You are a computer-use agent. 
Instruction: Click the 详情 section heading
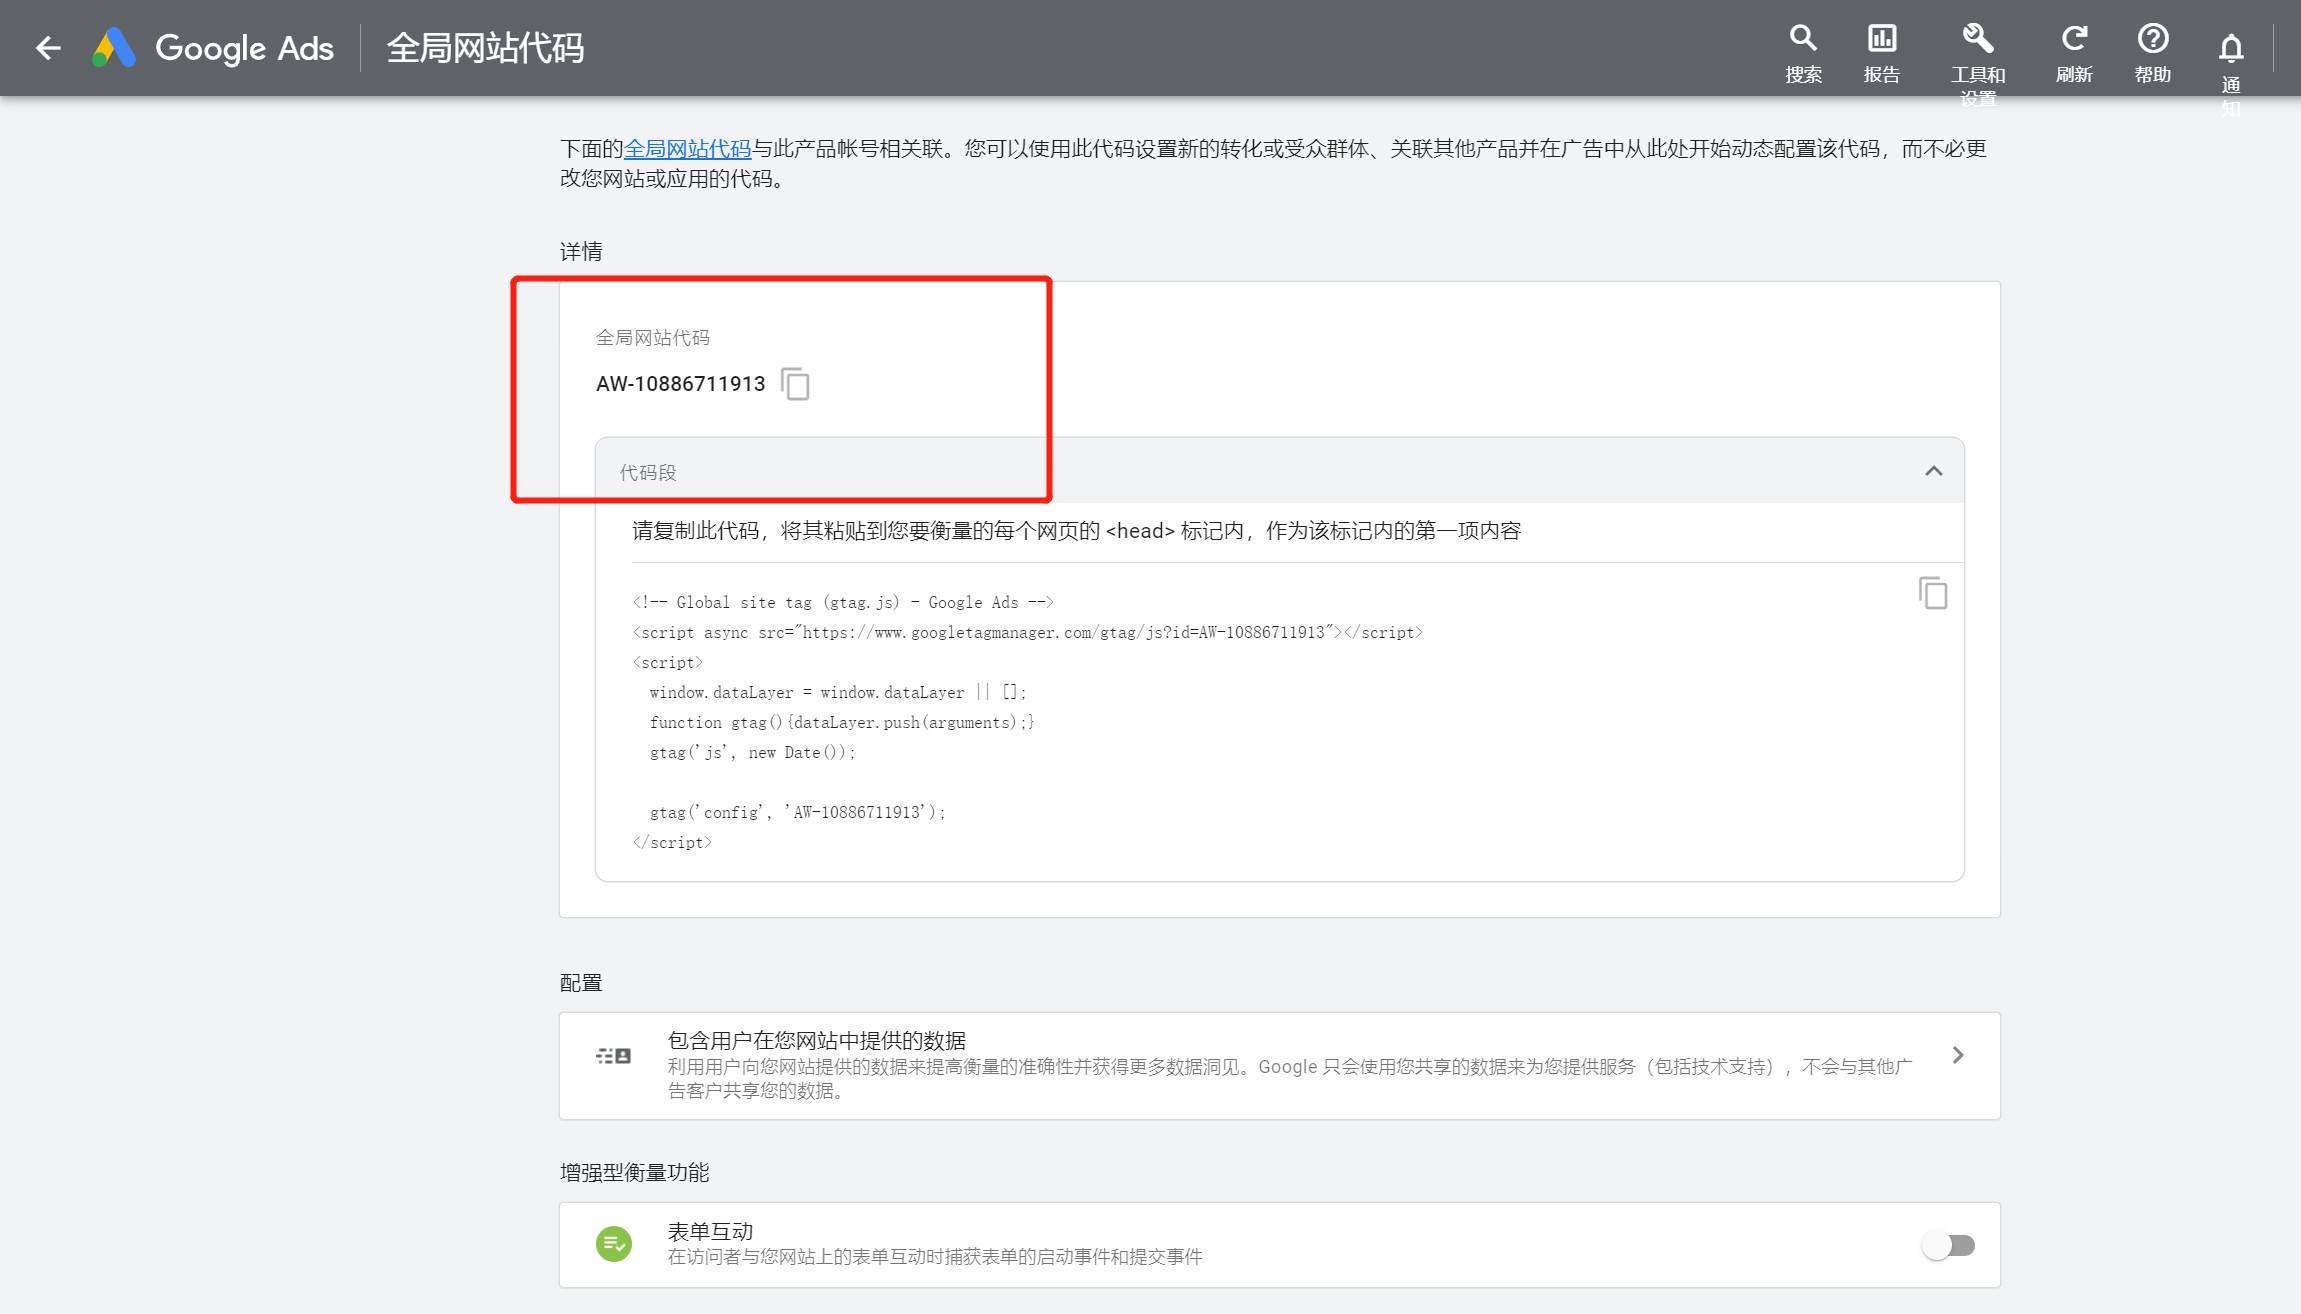[581, 251]
